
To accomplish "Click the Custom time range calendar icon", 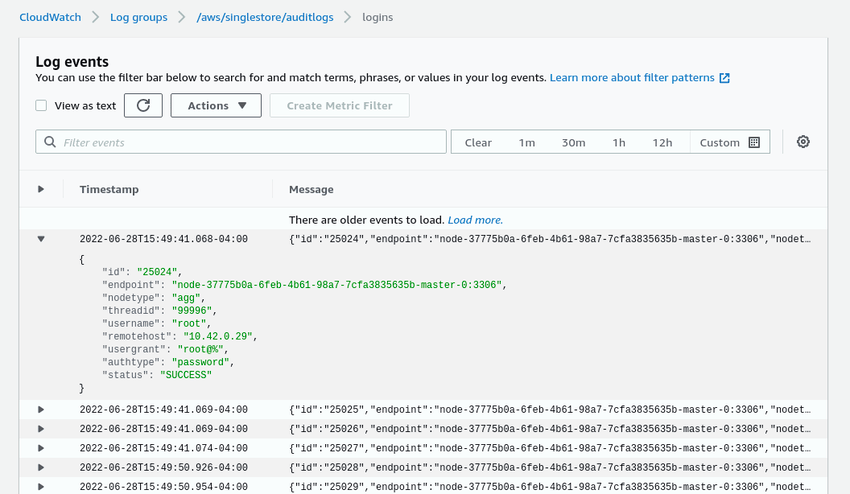I will tap(754, 143).
